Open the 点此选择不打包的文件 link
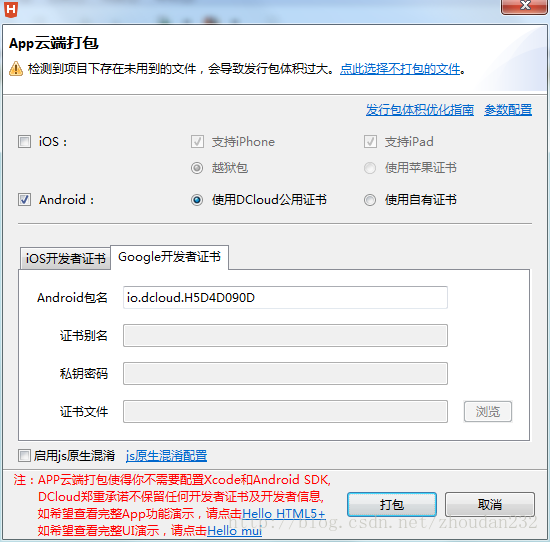The image size is (550, 542). 400,68
